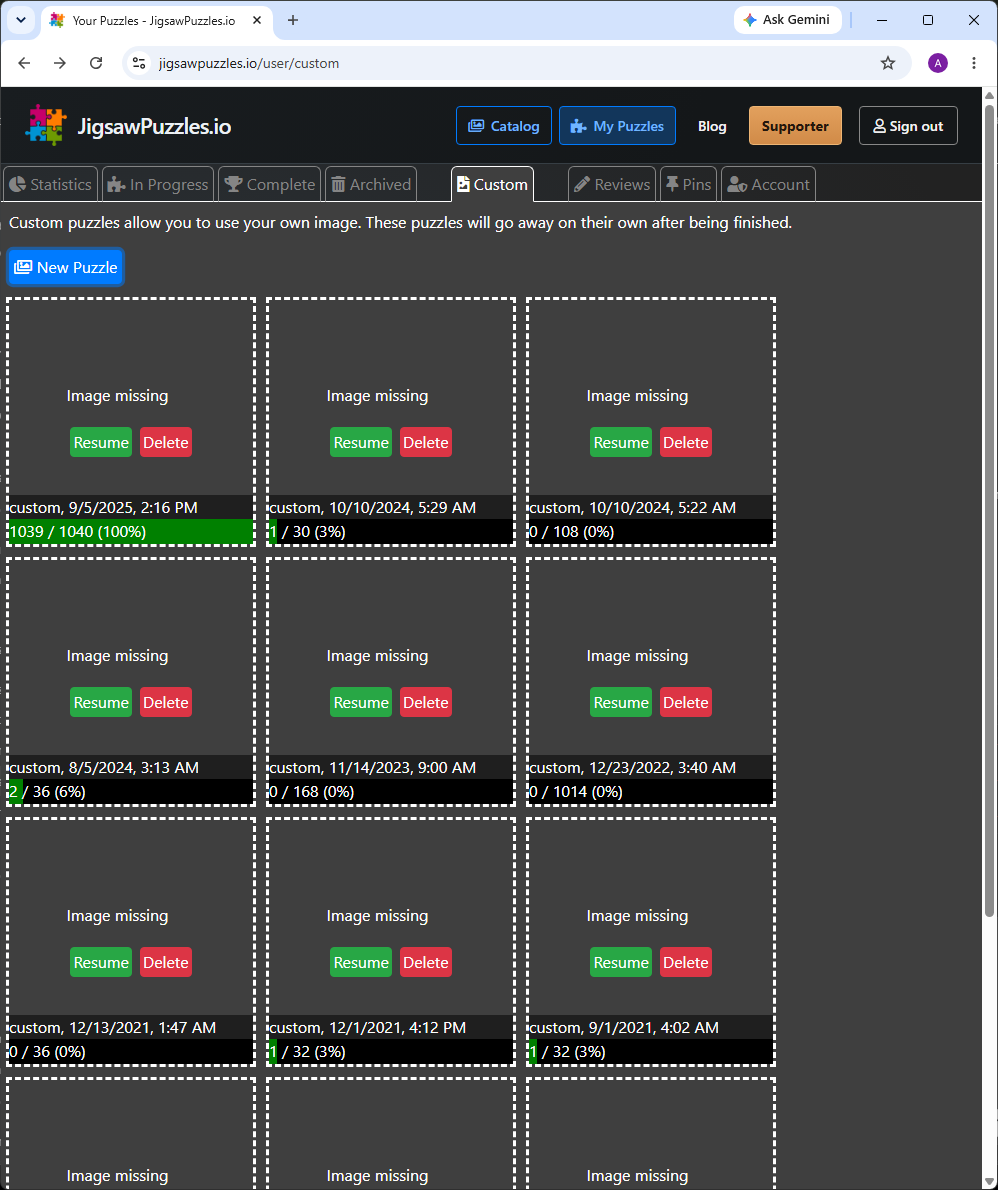Image resolution: width=998 pixels, height=1190 pixels.
Task: Bookmark this page with the star icon
Action: pos(888,63)
